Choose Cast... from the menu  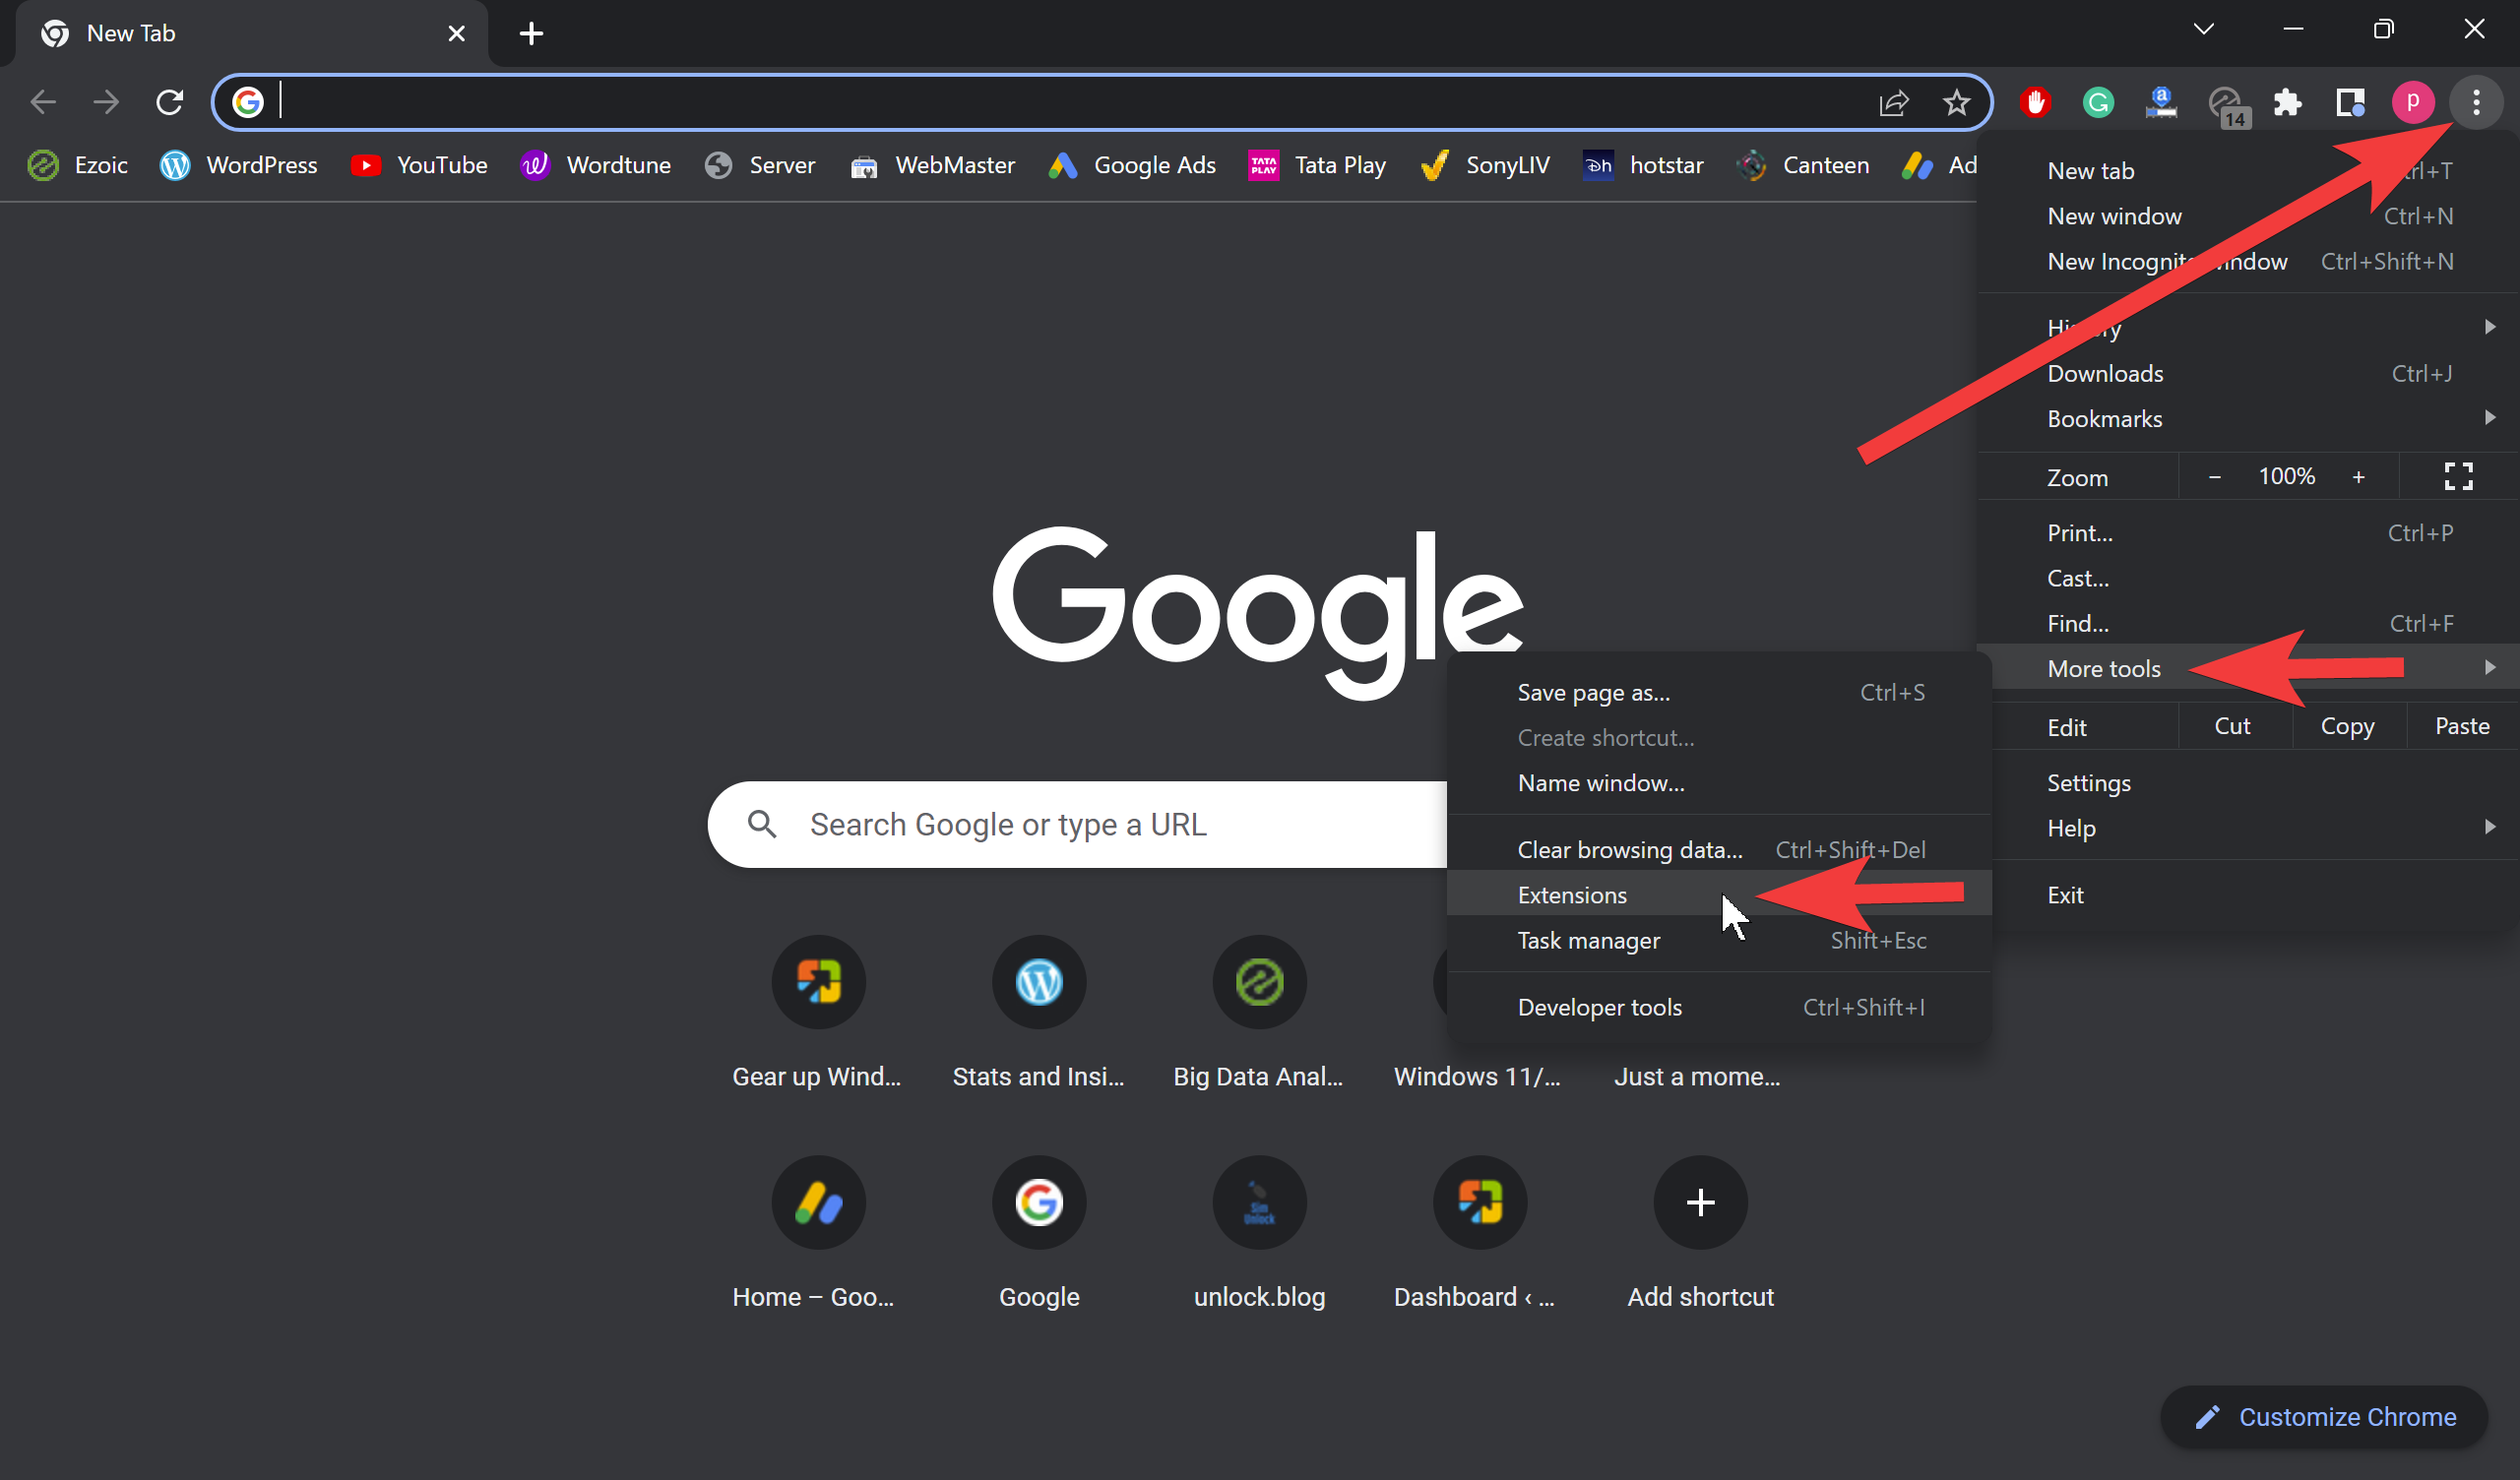tap(2248, 578)
